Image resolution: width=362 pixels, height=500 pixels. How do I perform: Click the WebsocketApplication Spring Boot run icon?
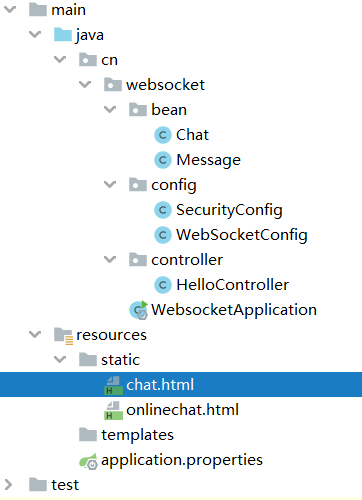pyautogui.click(x=138, y=310)
